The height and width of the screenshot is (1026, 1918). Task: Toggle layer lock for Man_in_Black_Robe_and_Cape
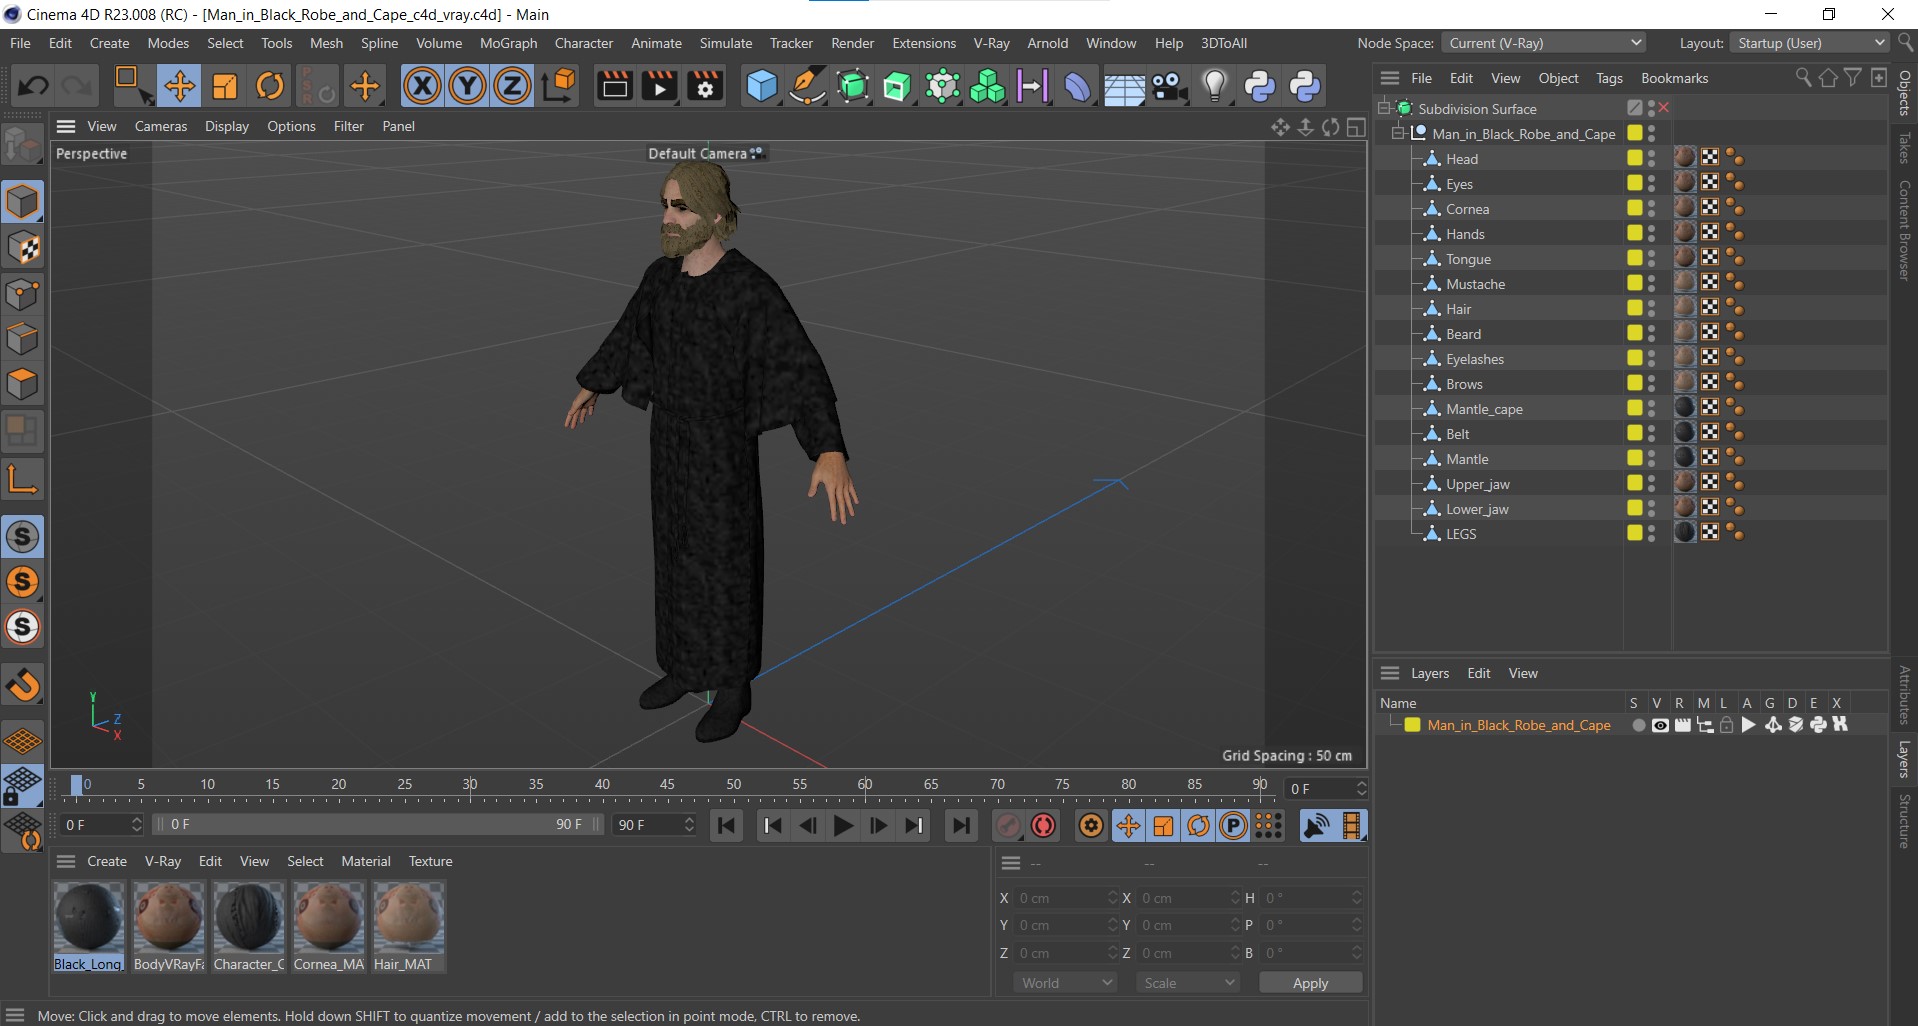point(1726,725)
